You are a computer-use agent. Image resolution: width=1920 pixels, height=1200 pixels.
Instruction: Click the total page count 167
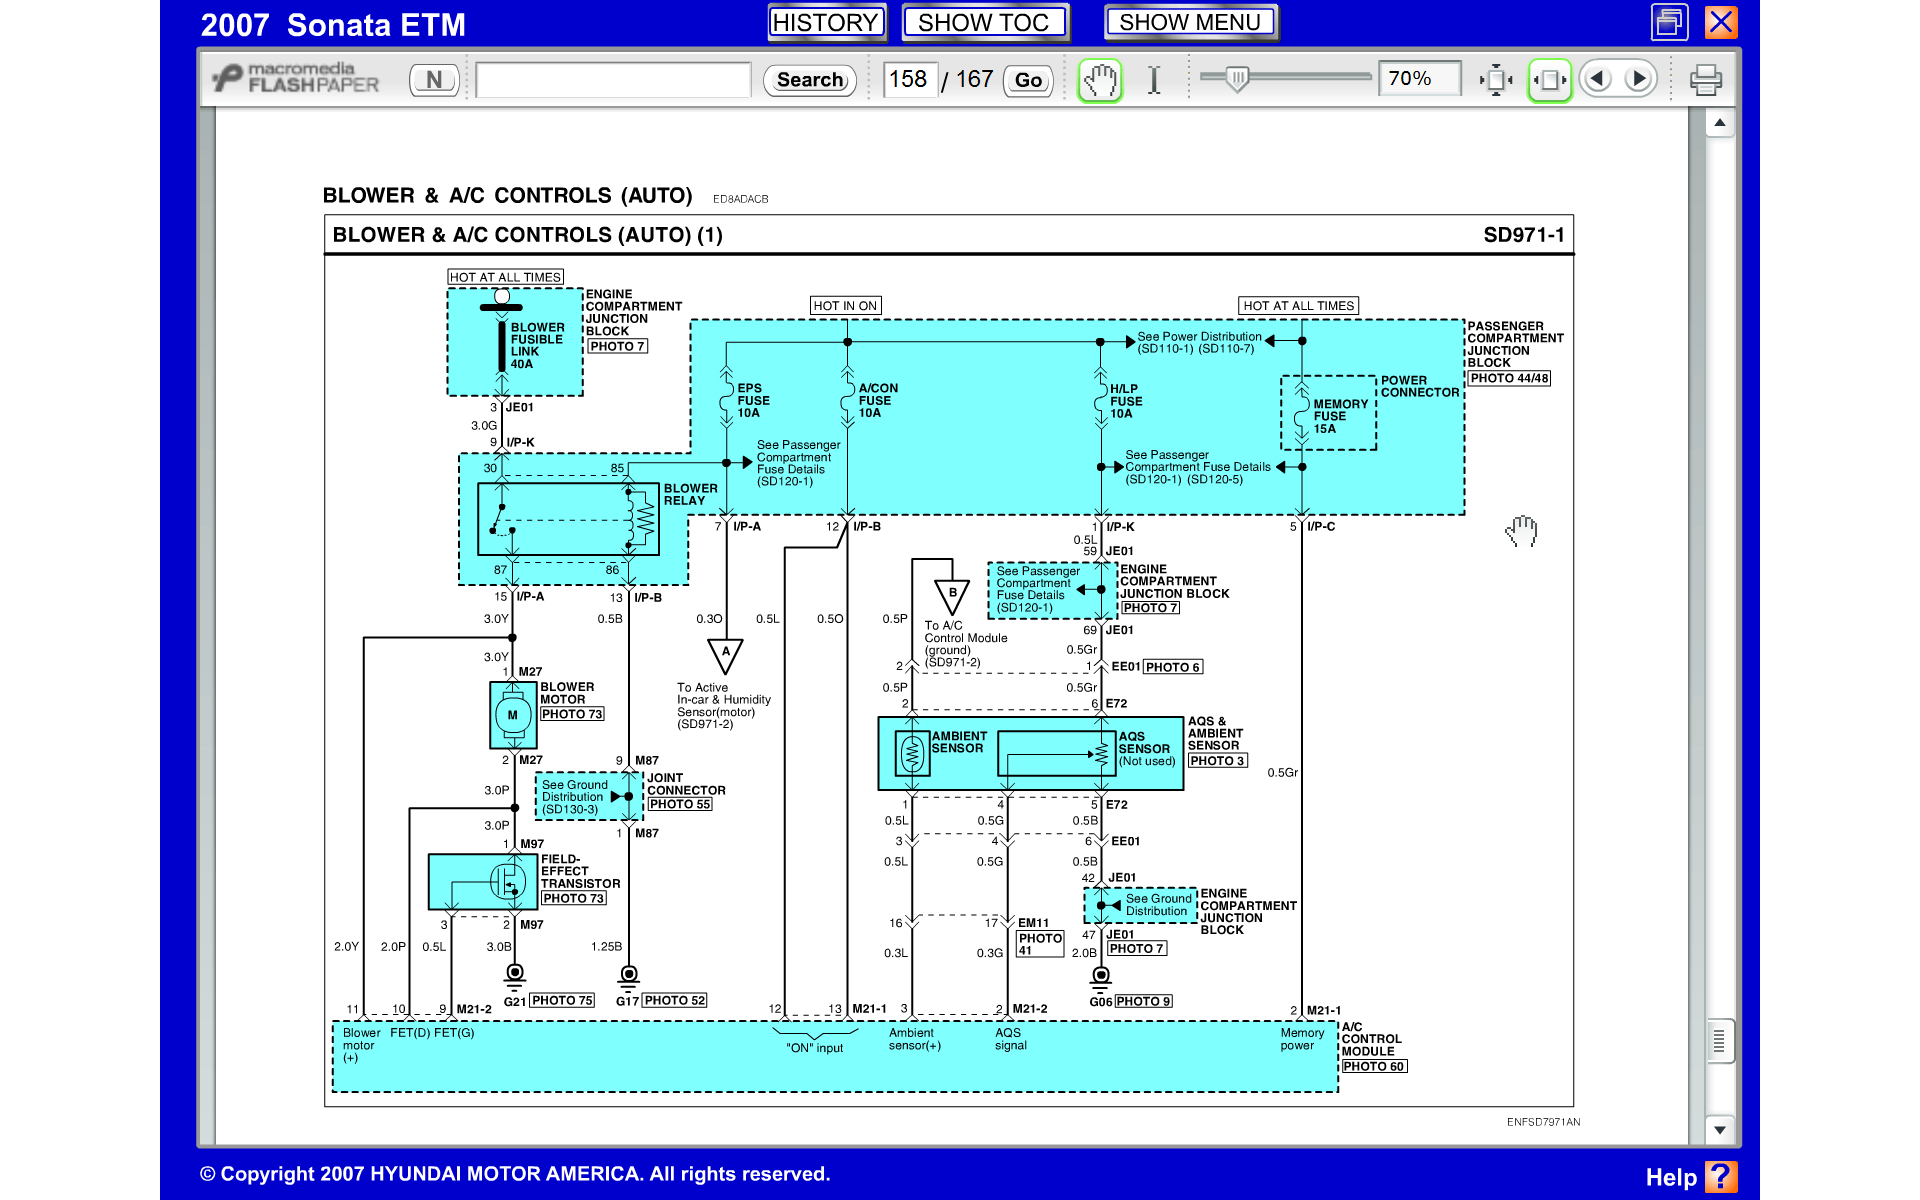(x=974, y=79)
